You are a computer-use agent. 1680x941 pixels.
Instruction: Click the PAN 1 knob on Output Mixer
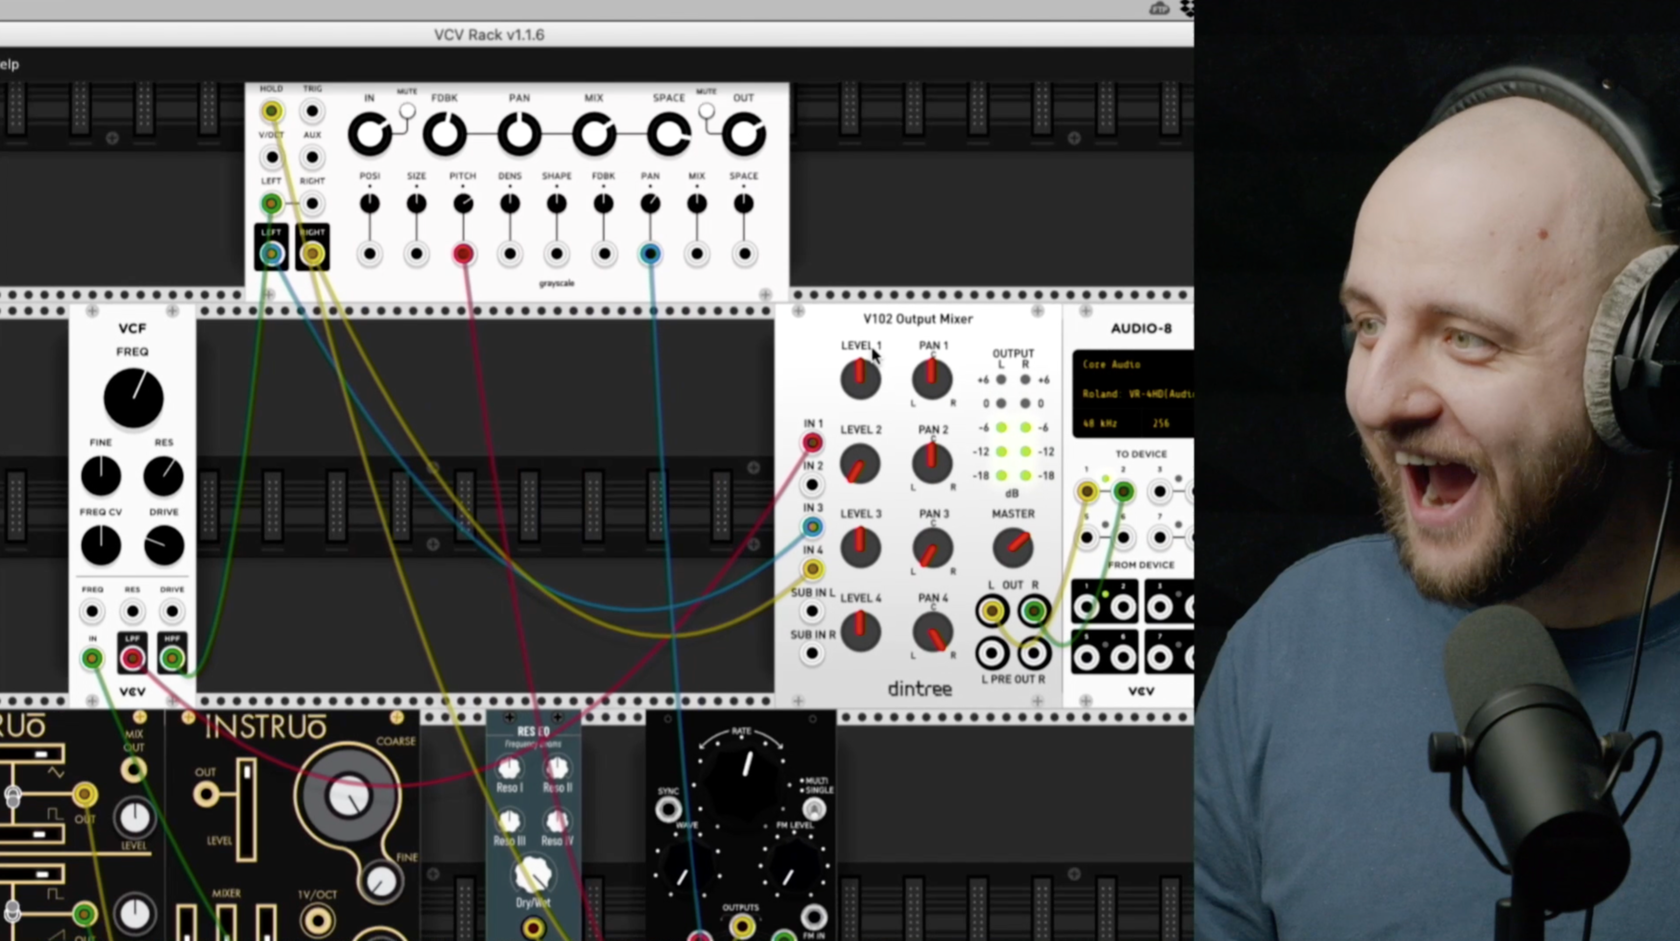(x=932, y=379)
